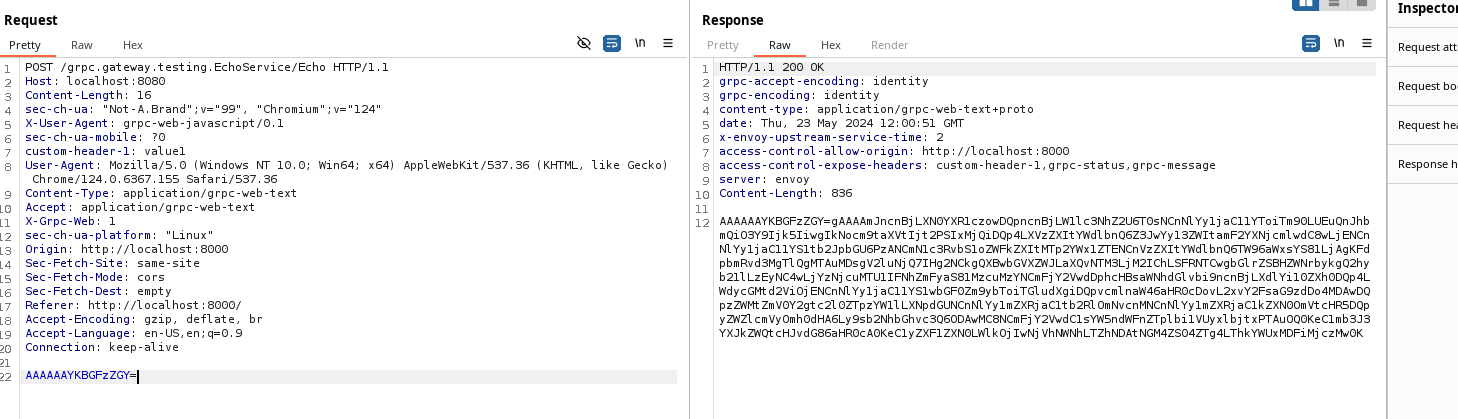This screenshot has height=419, width=1458.
Task: Click the Content-Type grpc-web-text request header
Action: pos(161,194)
